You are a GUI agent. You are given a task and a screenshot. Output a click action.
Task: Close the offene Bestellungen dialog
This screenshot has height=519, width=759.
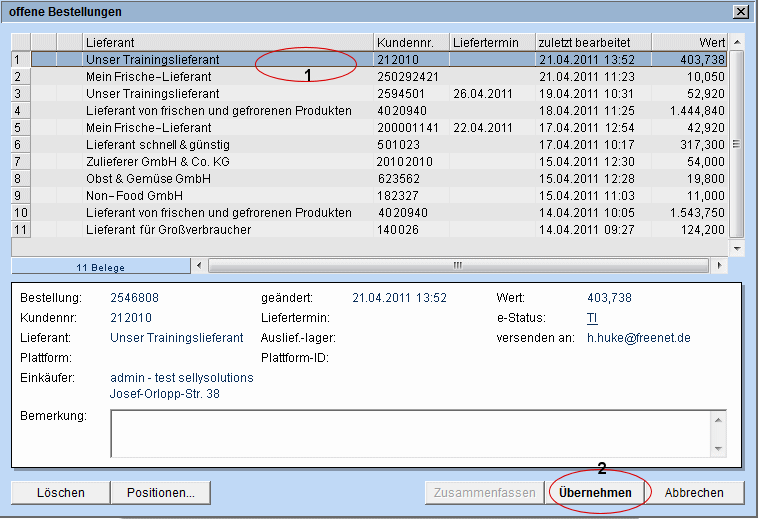pos(740,12)
